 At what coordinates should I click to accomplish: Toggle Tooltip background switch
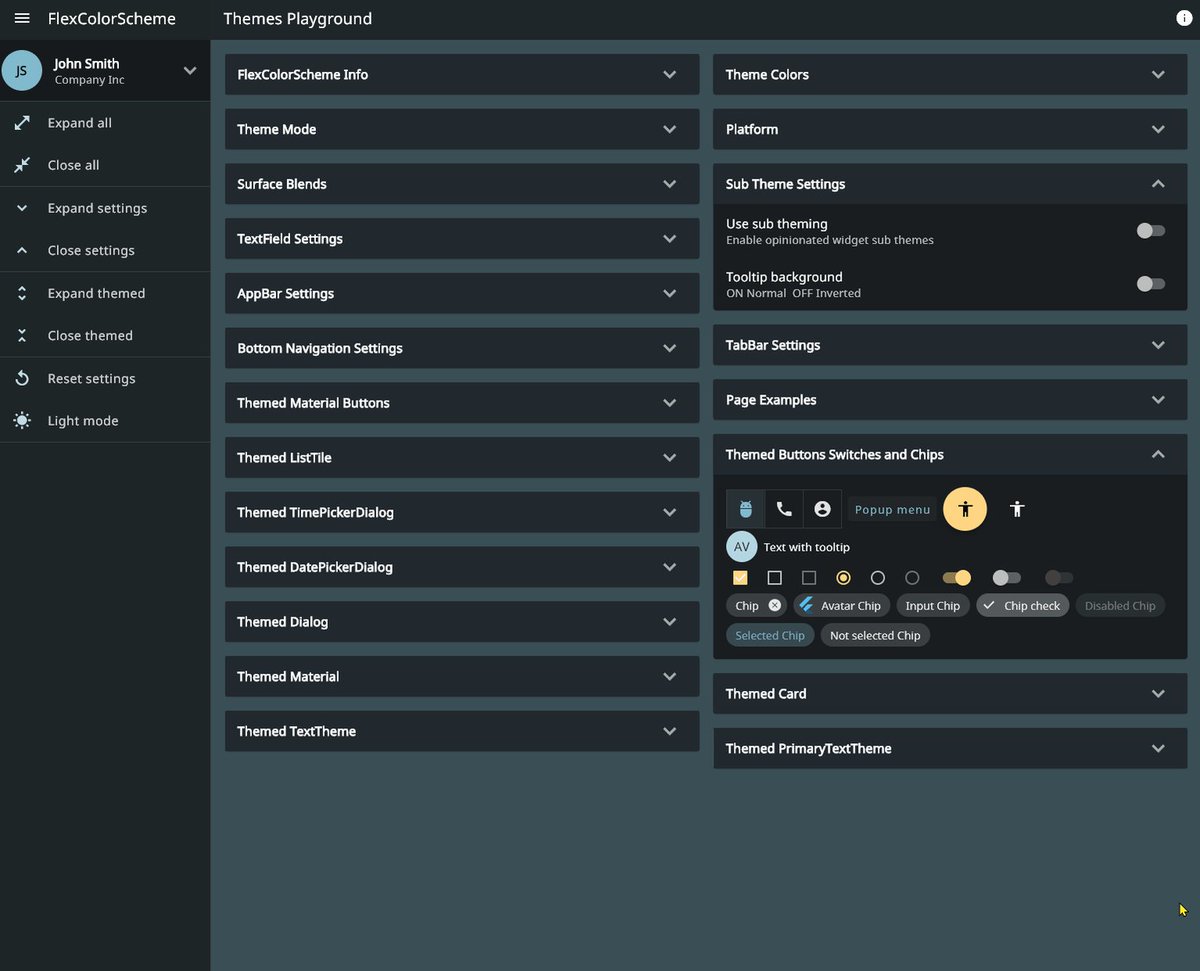point(1151,284)
